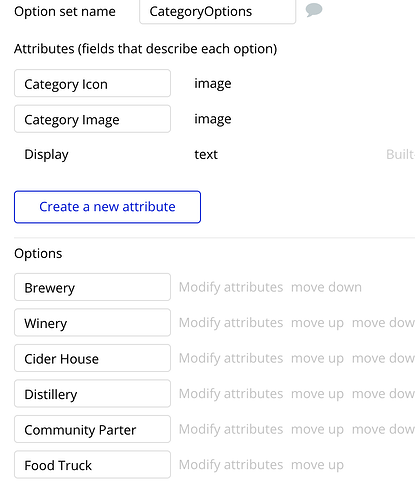Click the Category Image attribute field
Screen dimensions: 415x500
(x=92, y=119)
